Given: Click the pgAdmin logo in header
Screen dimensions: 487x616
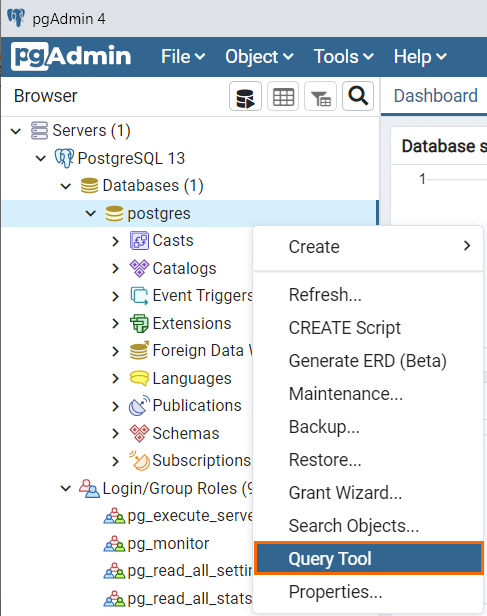Looking at the screenshot, I should click(x=71, y=57).
